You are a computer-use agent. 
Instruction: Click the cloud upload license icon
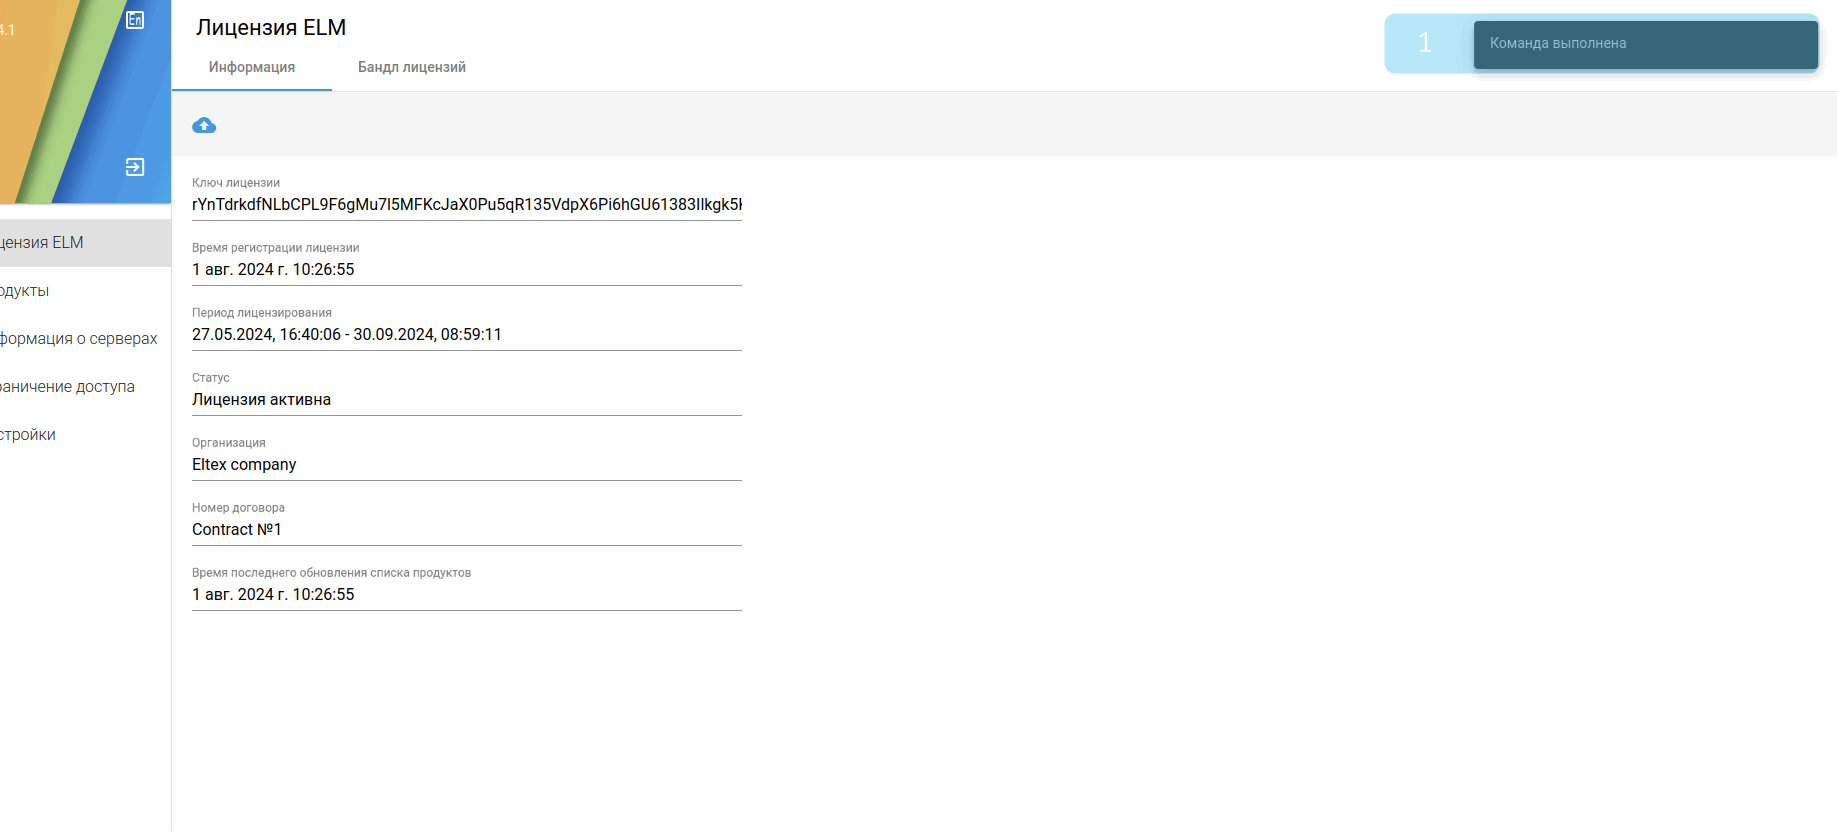204,125
